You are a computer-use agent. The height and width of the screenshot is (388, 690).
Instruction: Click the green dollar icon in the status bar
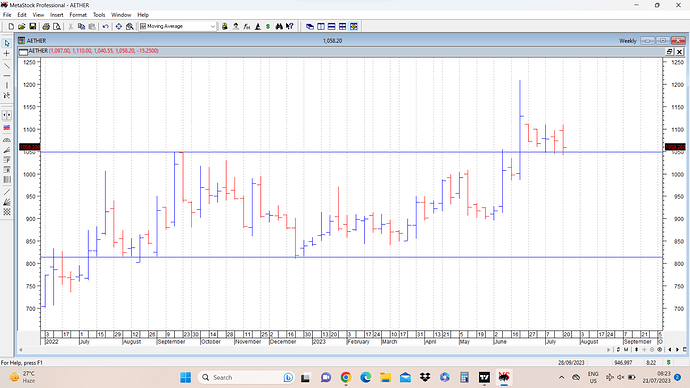point(668,362)
